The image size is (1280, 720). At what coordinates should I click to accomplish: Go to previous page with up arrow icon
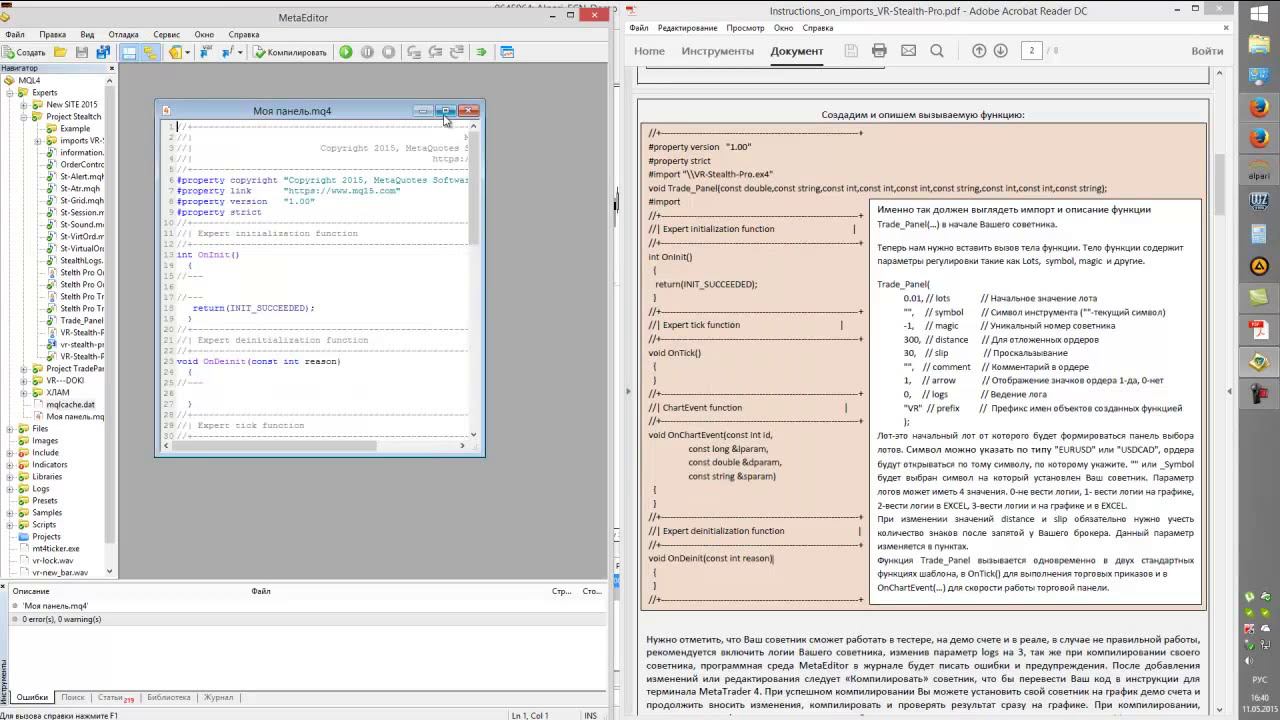[979, 51]
